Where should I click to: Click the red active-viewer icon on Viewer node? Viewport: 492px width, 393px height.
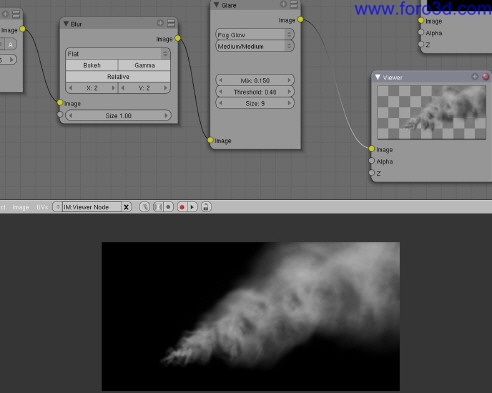click(x=485, y=77)
